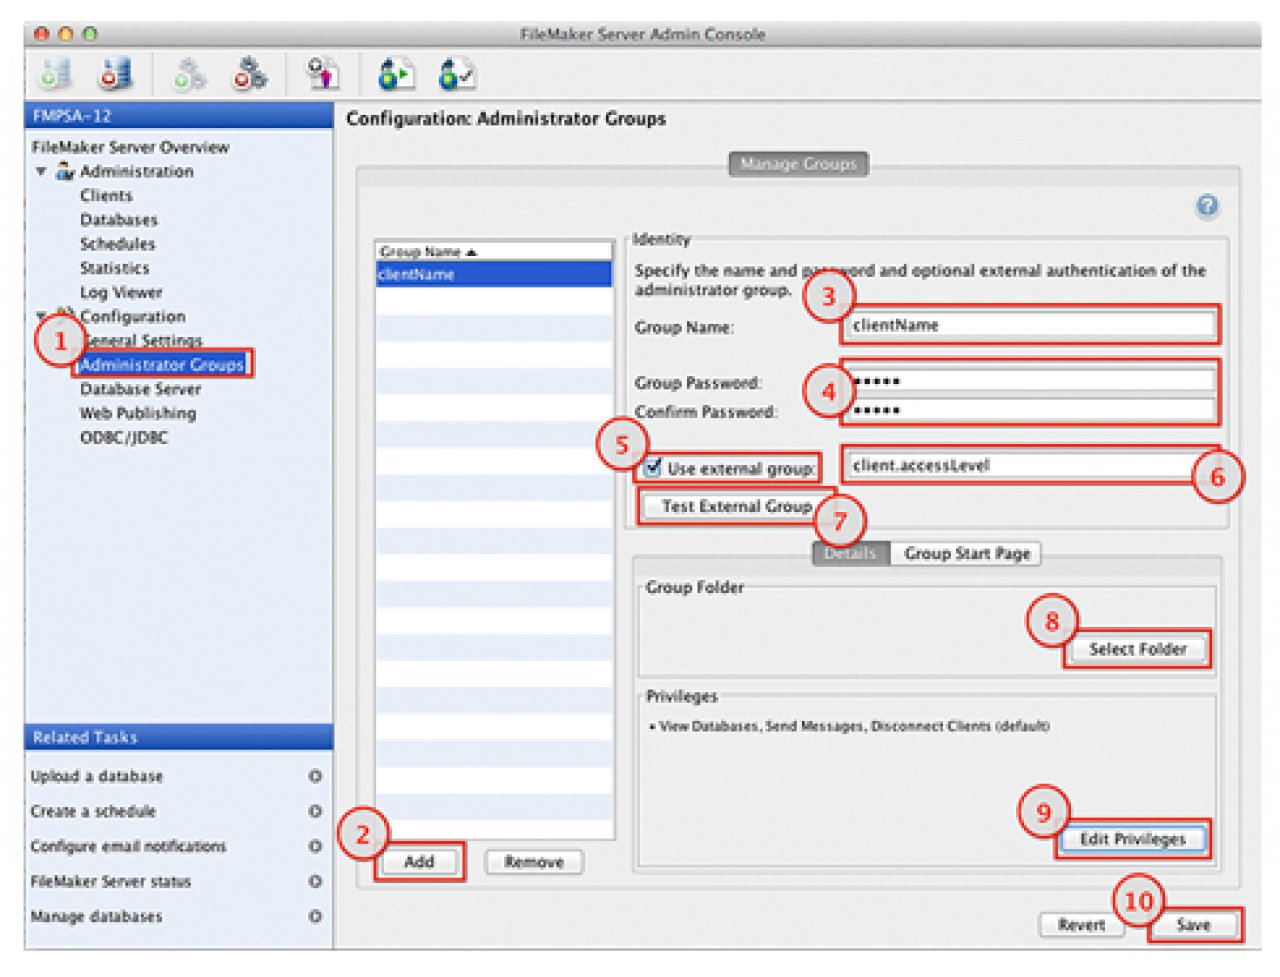Click the arrow icon next to Upload a database
The width and height of the screenshot is (1280, 977).
(x=315, y=776)
